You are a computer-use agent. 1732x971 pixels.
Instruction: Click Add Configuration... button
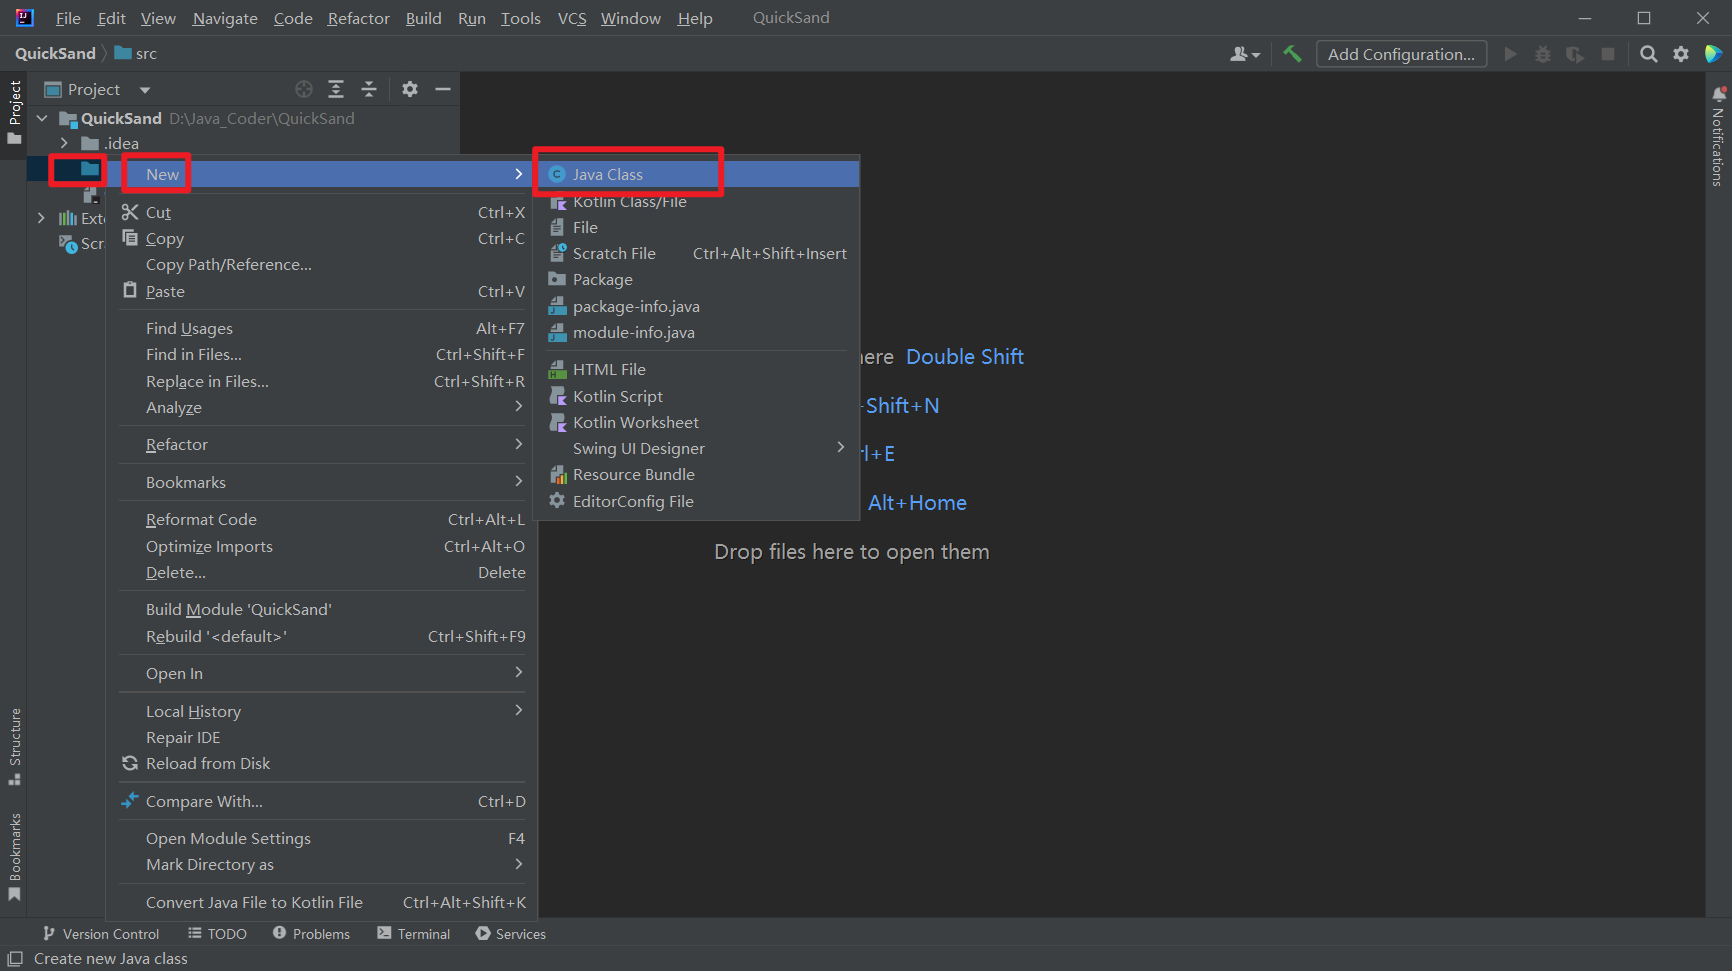(1401, 54)
